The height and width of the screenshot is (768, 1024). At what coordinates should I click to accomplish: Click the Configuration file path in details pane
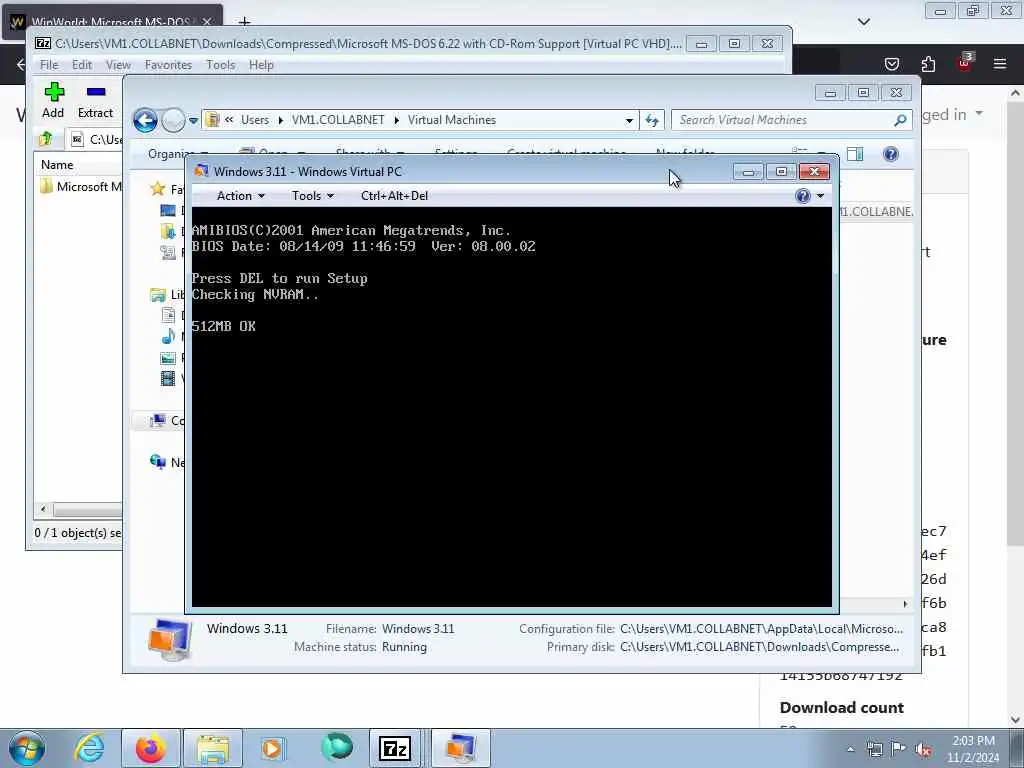coord(761,629)
